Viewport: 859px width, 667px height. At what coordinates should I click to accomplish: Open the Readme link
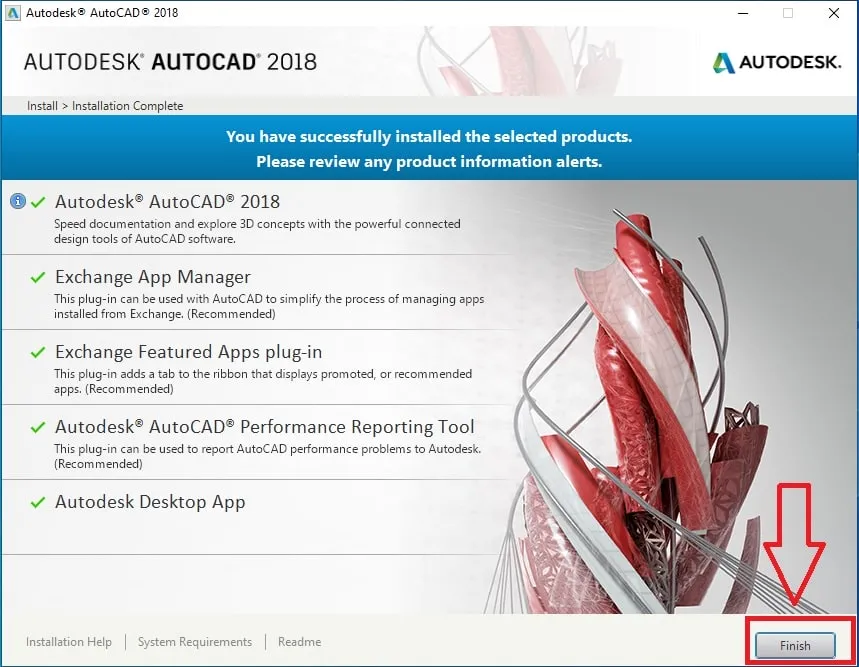pos(299,641)
